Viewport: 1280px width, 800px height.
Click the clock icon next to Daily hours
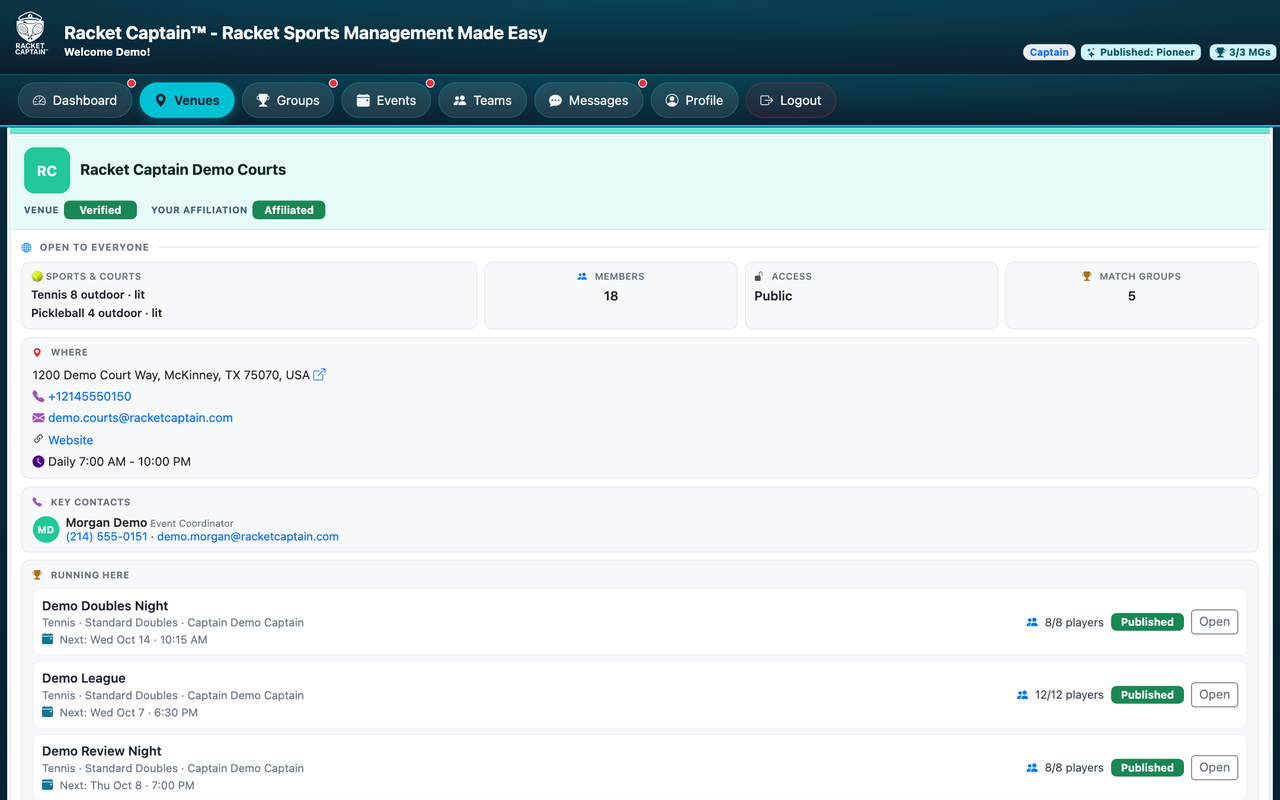pos(39,462)
